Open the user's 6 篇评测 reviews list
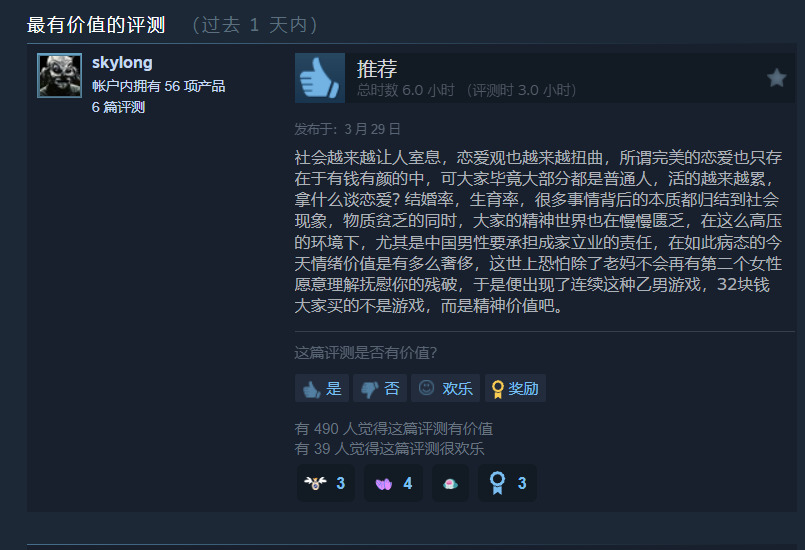This screenshot has height=550, width=805. coord(119,107)
